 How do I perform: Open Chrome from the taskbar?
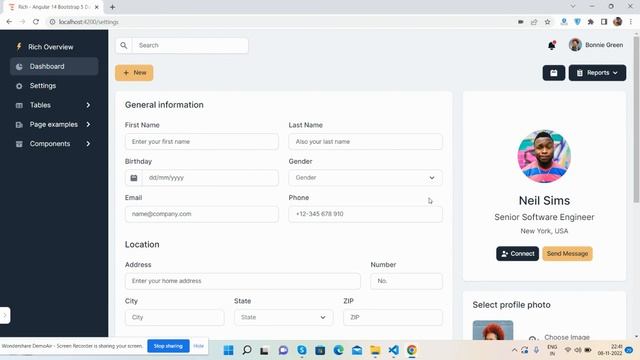pos(412,350)
